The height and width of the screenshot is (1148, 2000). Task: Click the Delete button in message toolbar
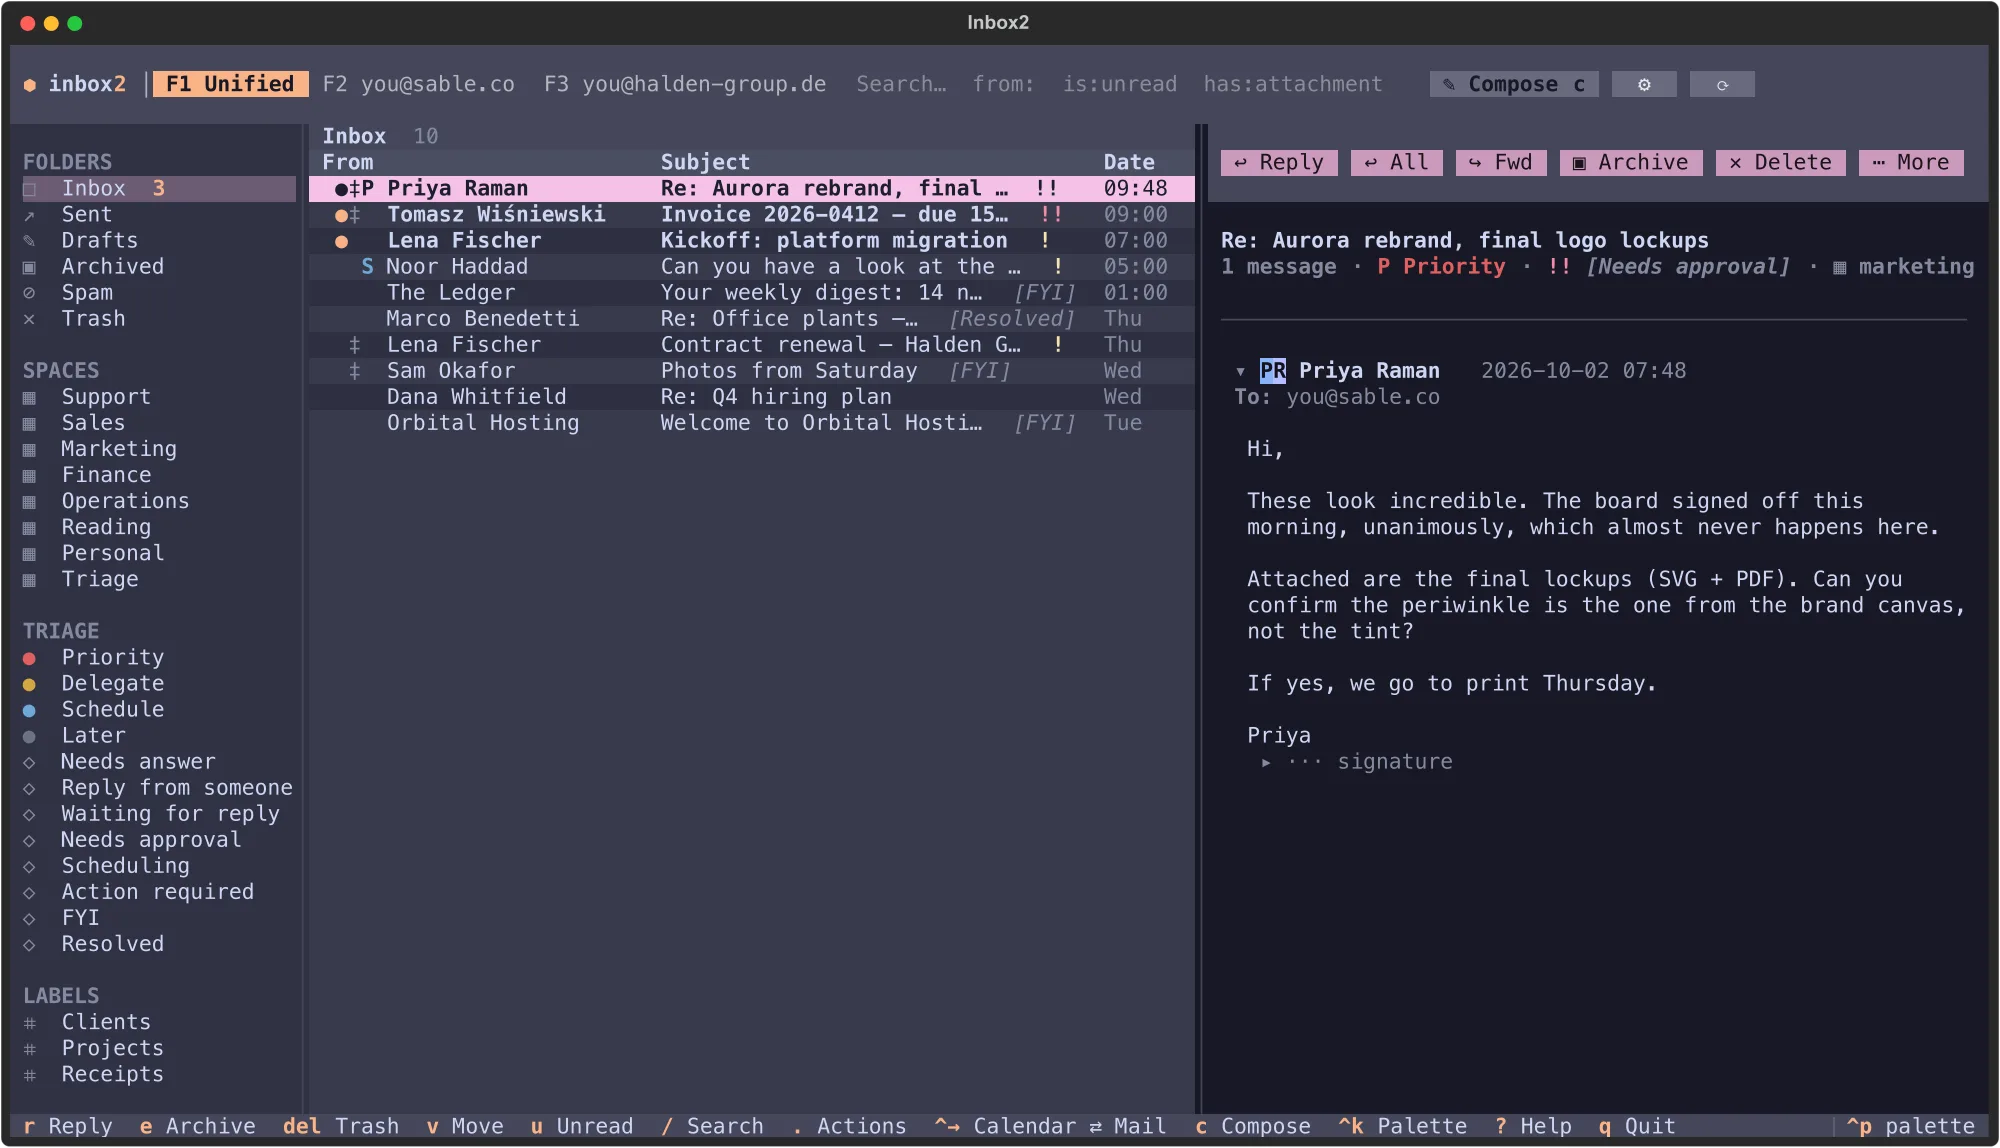(x=1780, y=163)
